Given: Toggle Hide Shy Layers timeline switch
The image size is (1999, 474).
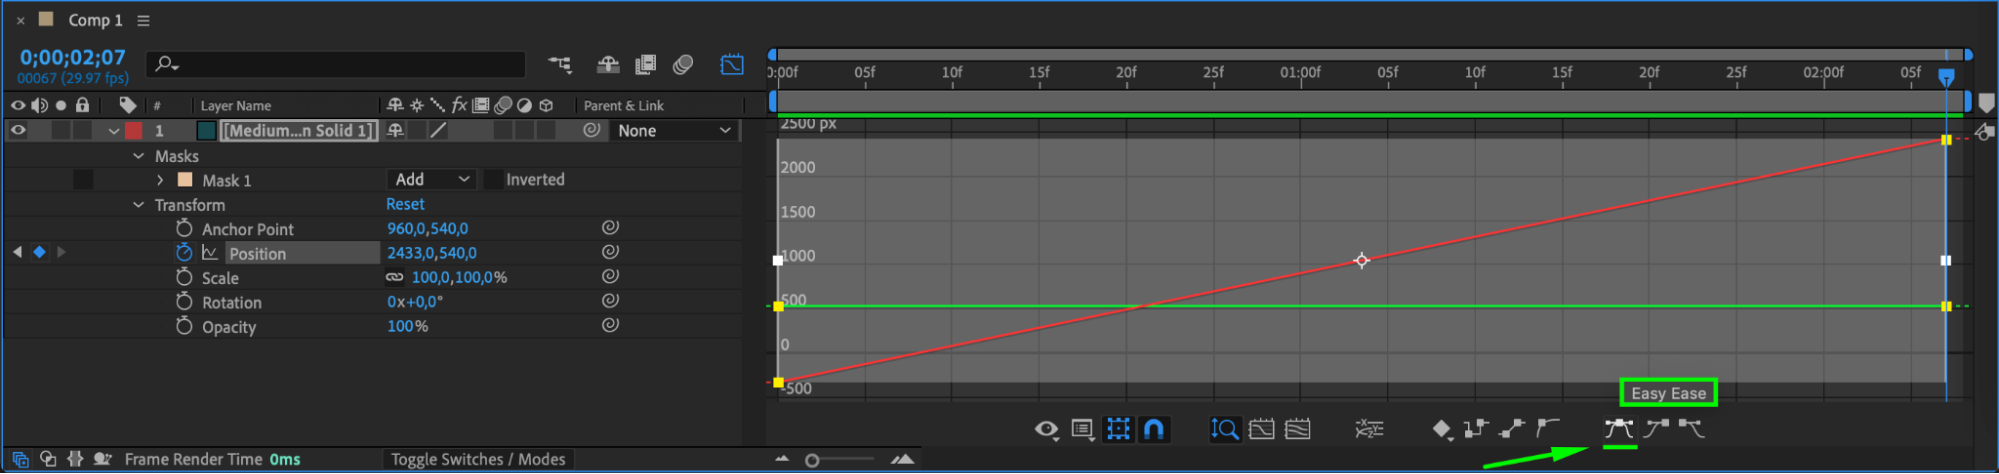Looking at the screenshot, I should click(x=608, y=65).
